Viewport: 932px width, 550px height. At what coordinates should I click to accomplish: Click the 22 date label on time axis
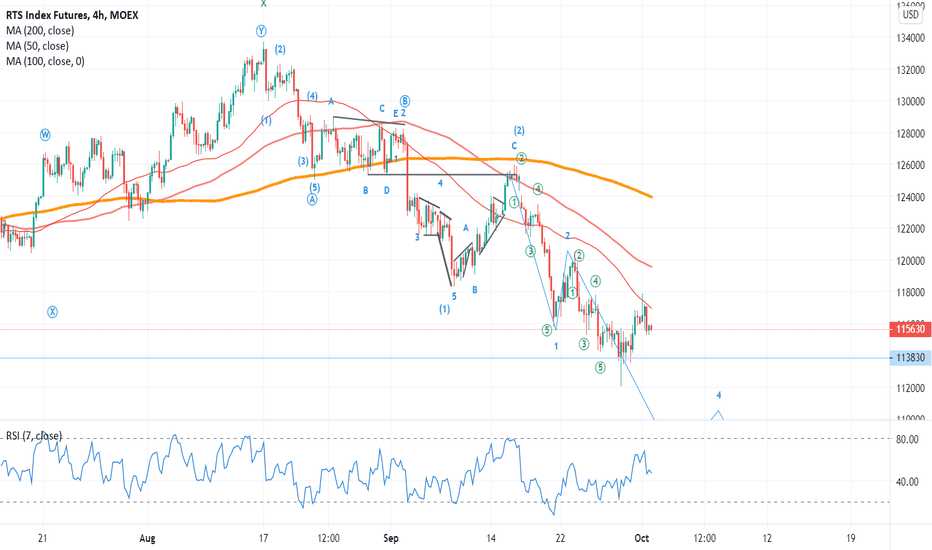tap(560, 539)
